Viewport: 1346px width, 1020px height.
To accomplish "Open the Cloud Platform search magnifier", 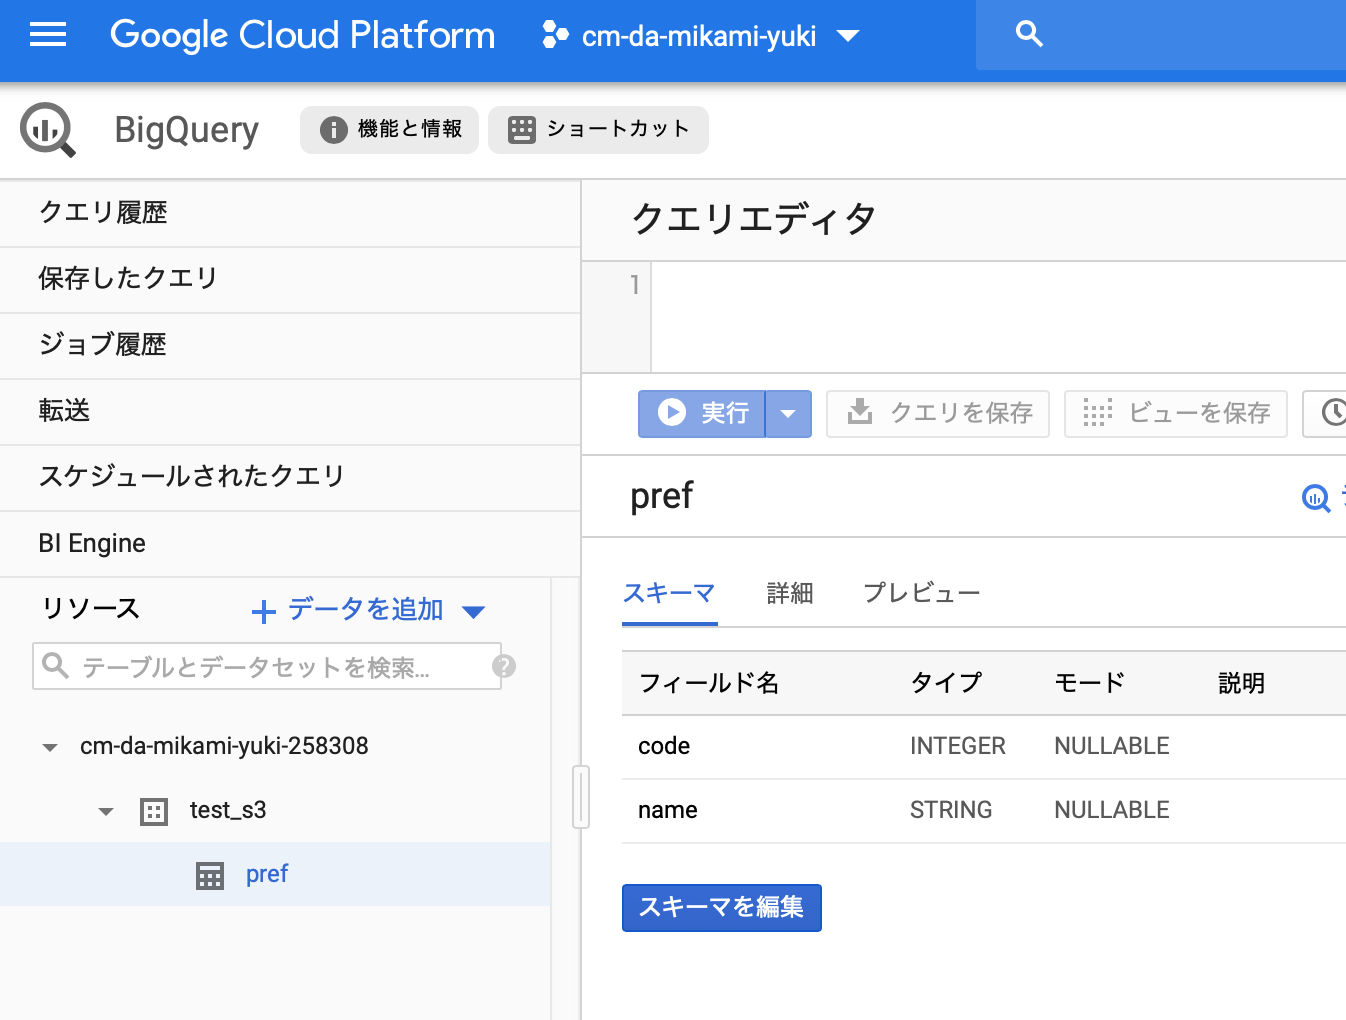I will pos(1029,33).
